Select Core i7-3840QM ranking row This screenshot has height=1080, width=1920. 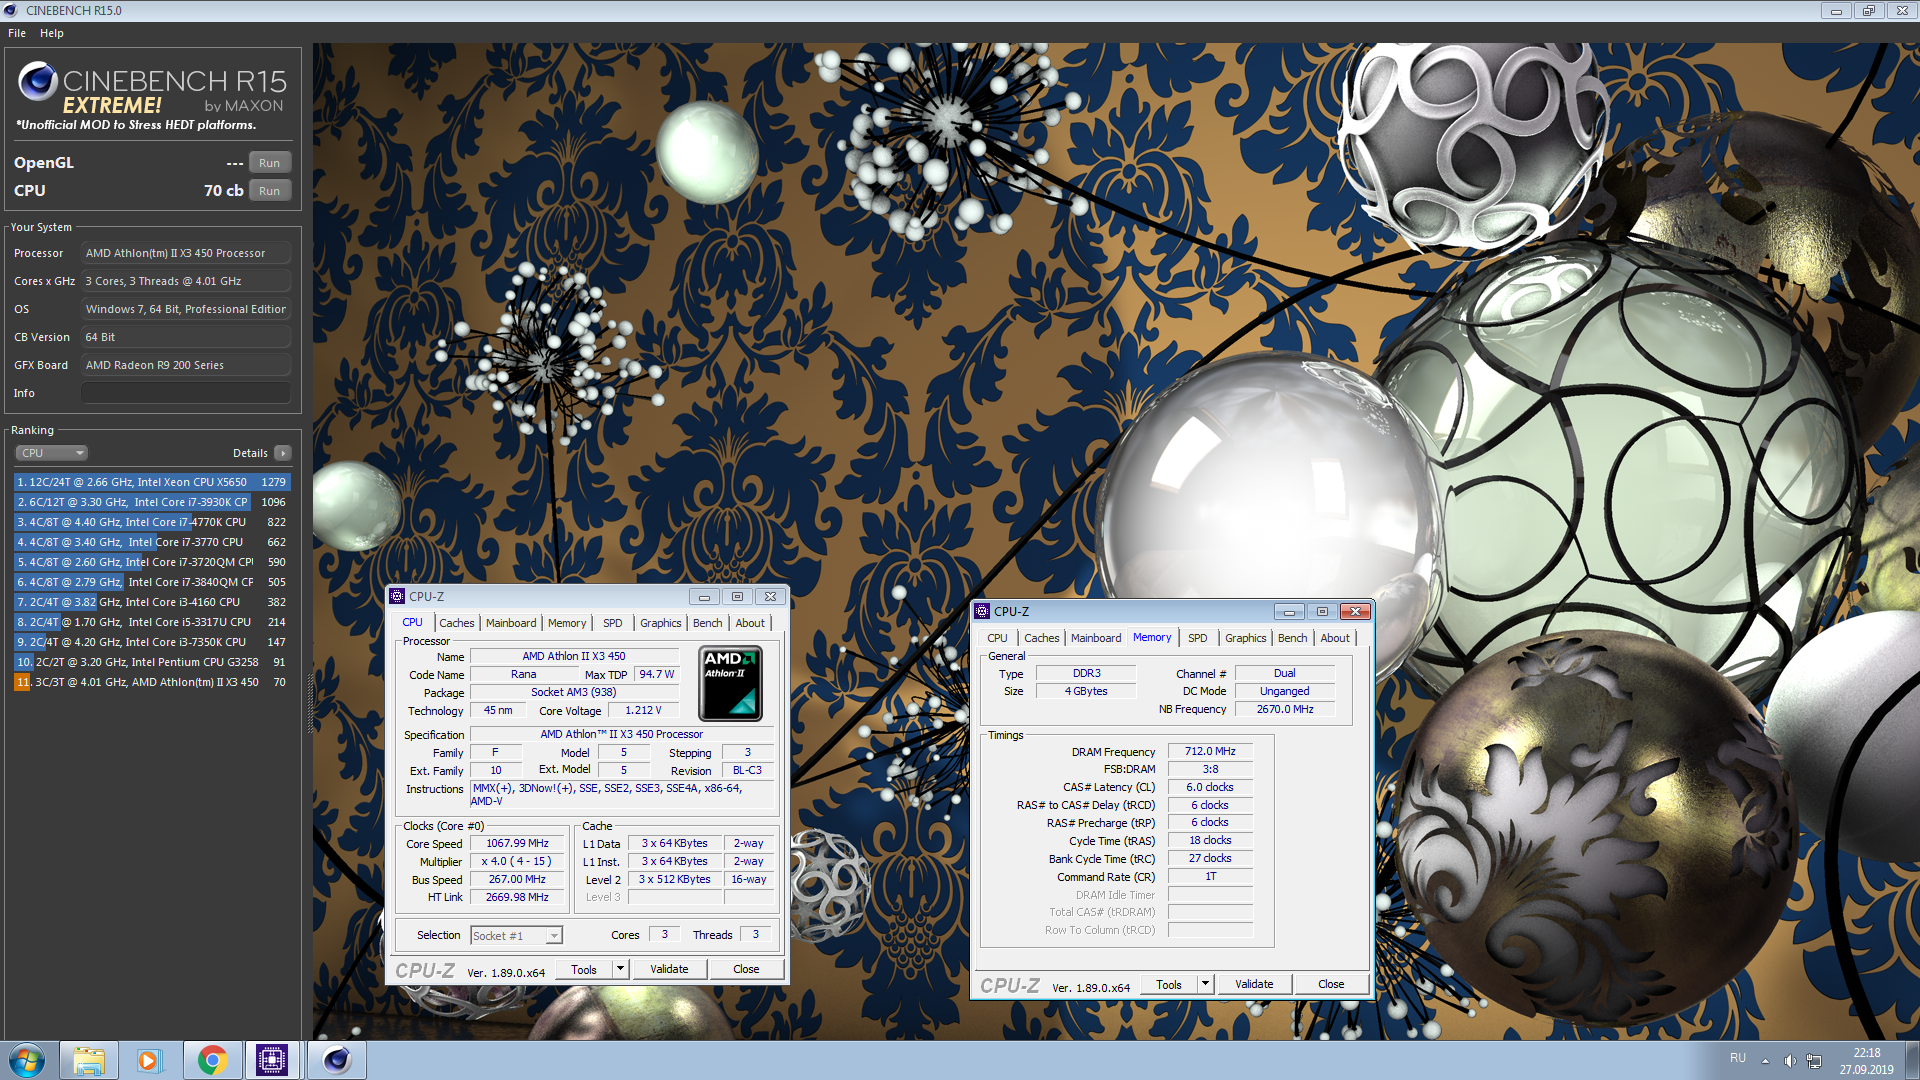coord(151,582)
